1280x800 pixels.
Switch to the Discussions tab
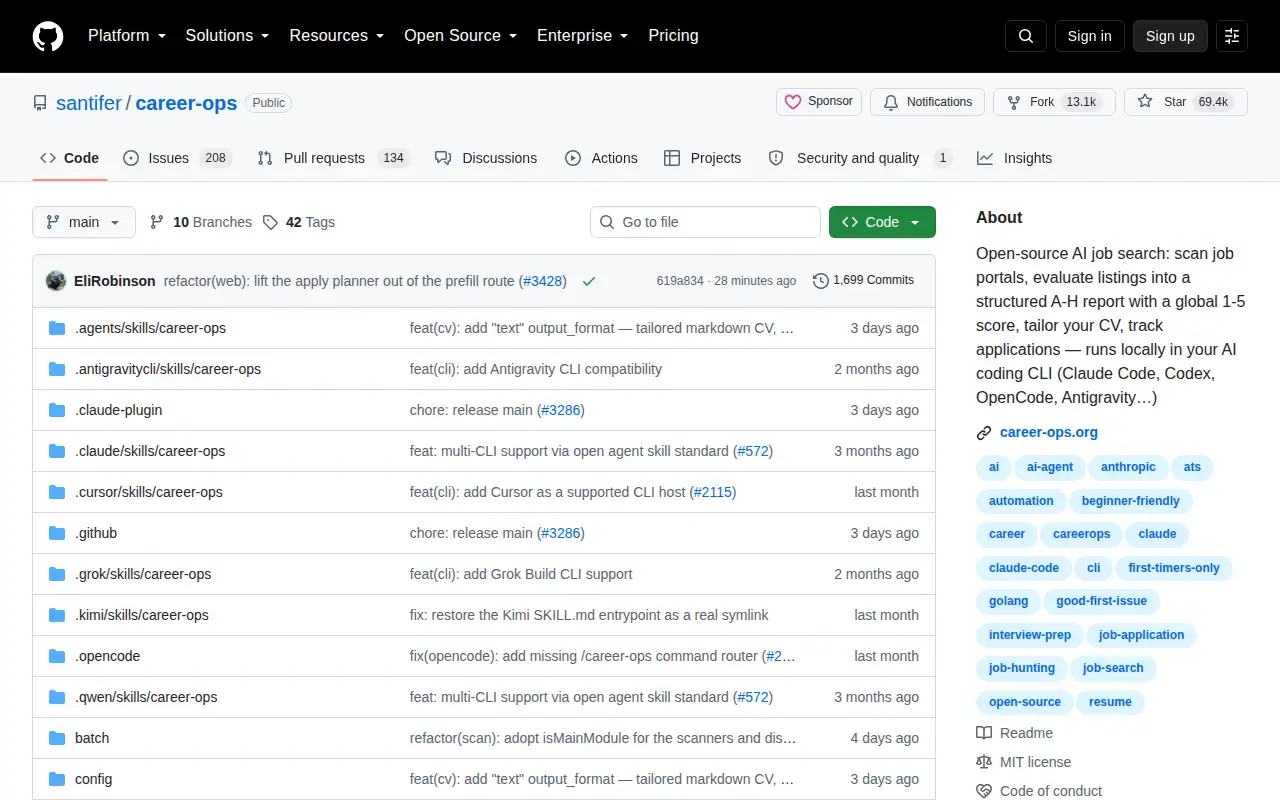[486, 158]
